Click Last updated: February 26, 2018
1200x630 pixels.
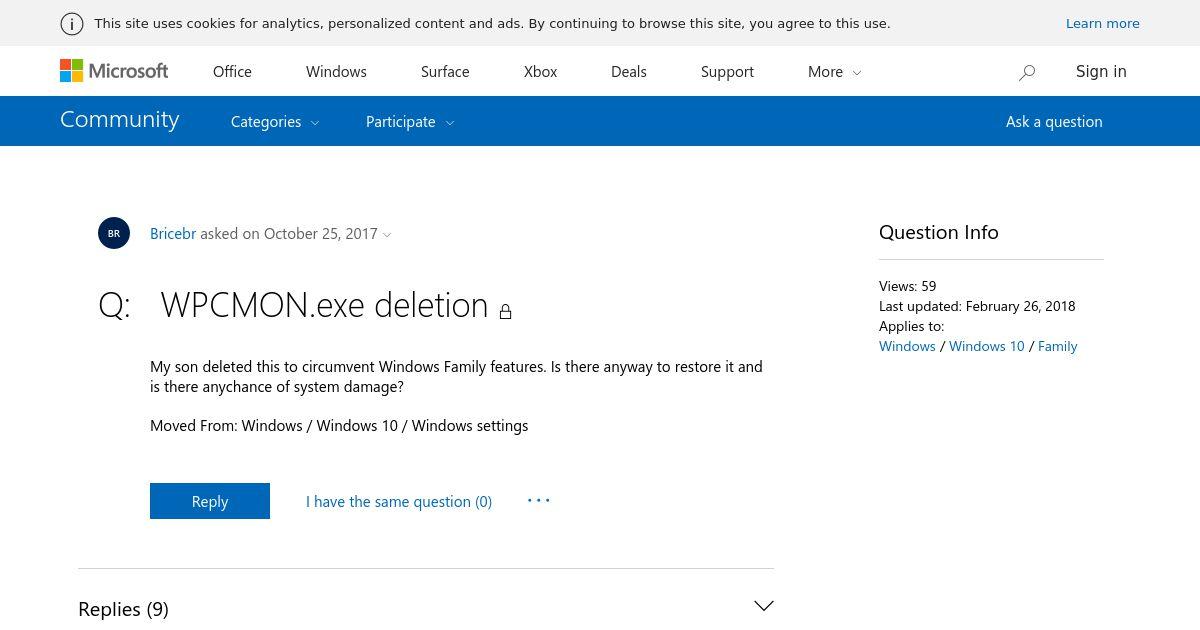click(x=977, y=306)
